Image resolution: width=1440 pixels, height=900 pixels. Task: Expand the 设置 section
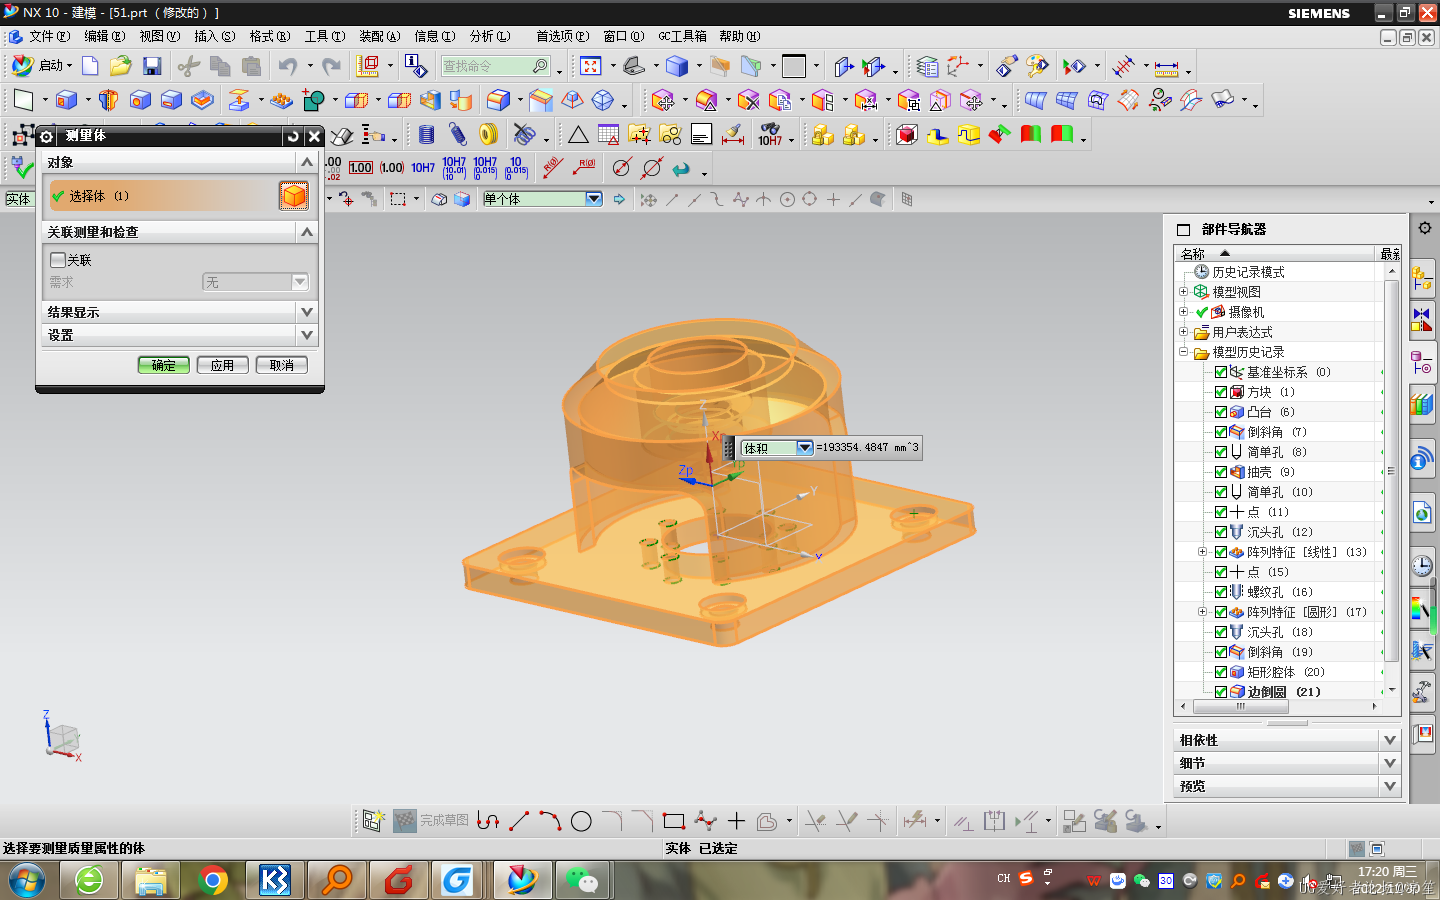pos(307,335)
